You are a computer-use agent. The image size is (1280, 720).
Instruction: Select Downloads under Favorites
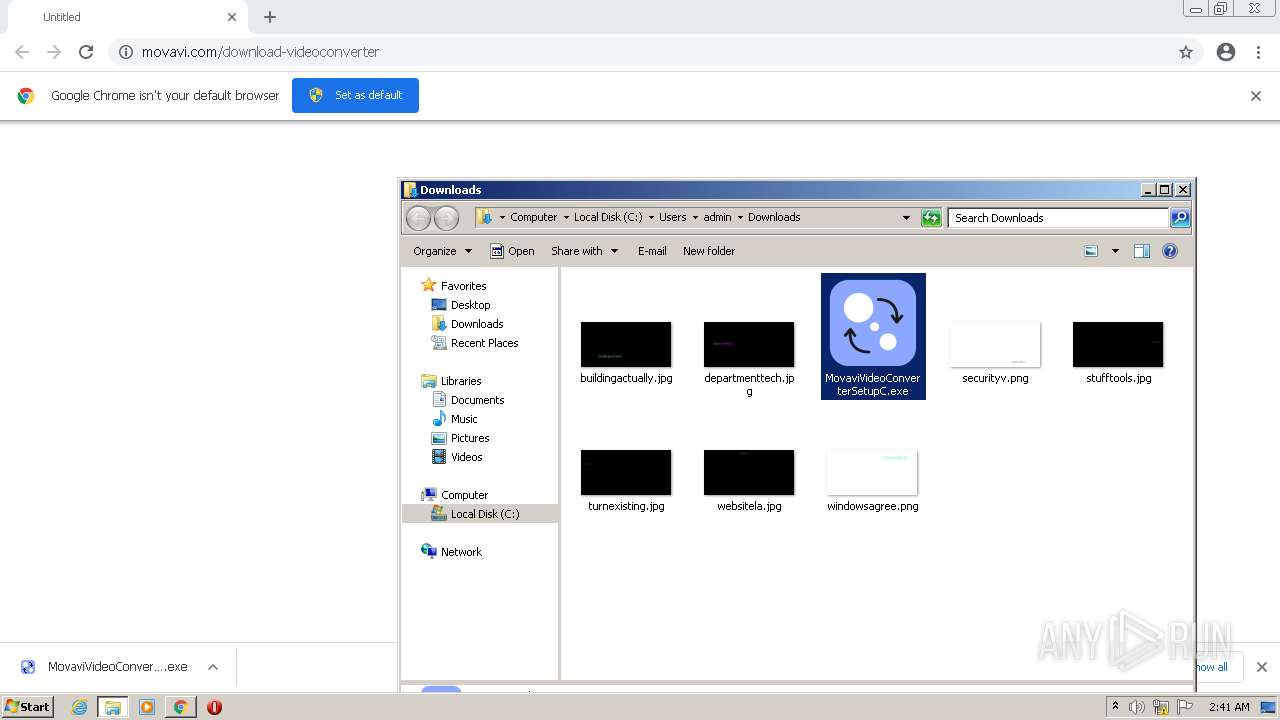[477, 324]
